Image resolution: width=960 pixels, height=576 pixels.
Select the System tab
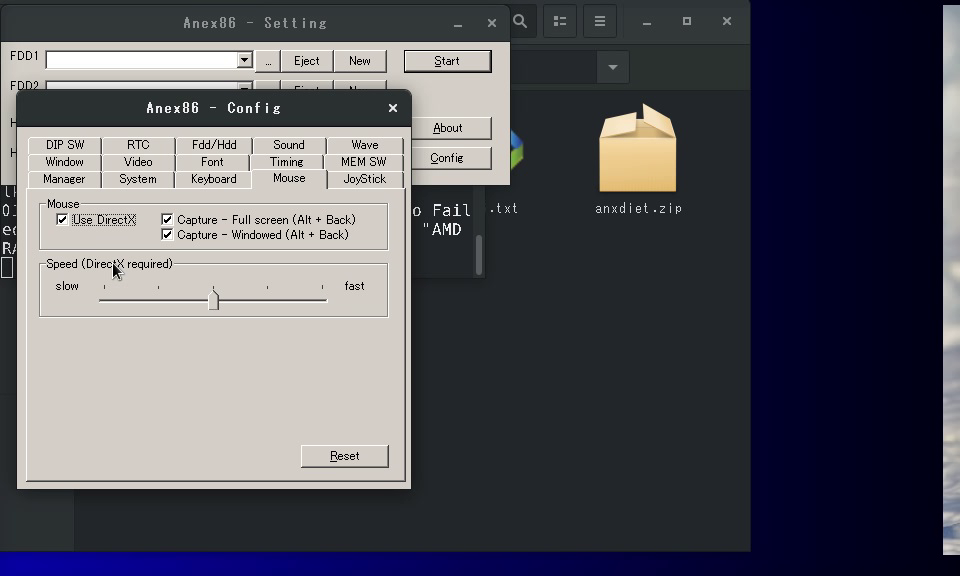coord(138,179)
